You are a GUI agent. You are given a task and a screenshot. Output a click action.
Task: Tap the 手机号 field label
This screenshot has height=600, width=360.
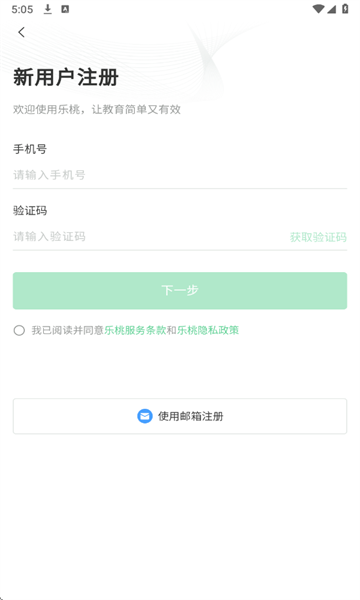(x=30, y=149)
